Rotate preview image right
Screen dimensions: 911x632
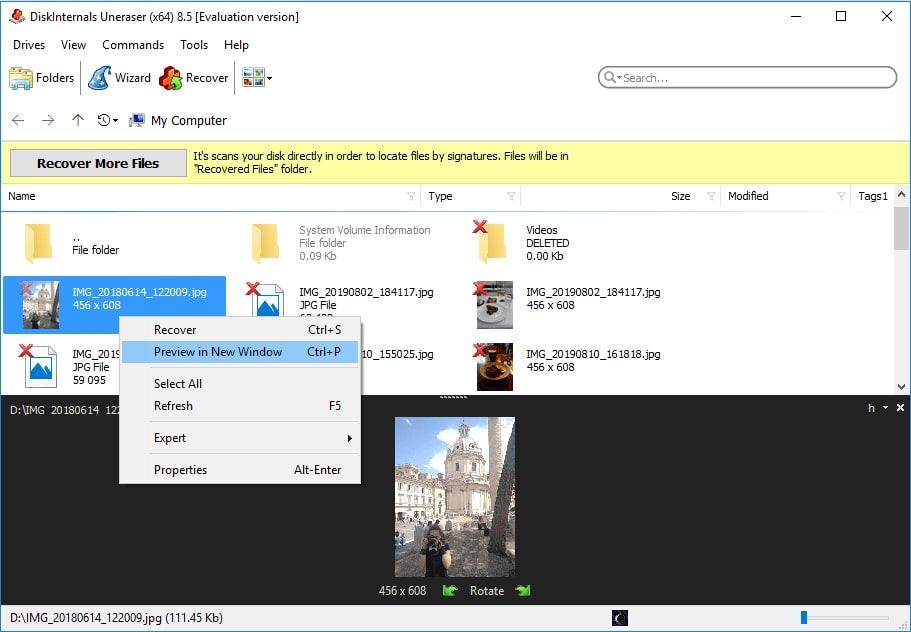coord(522,591)
